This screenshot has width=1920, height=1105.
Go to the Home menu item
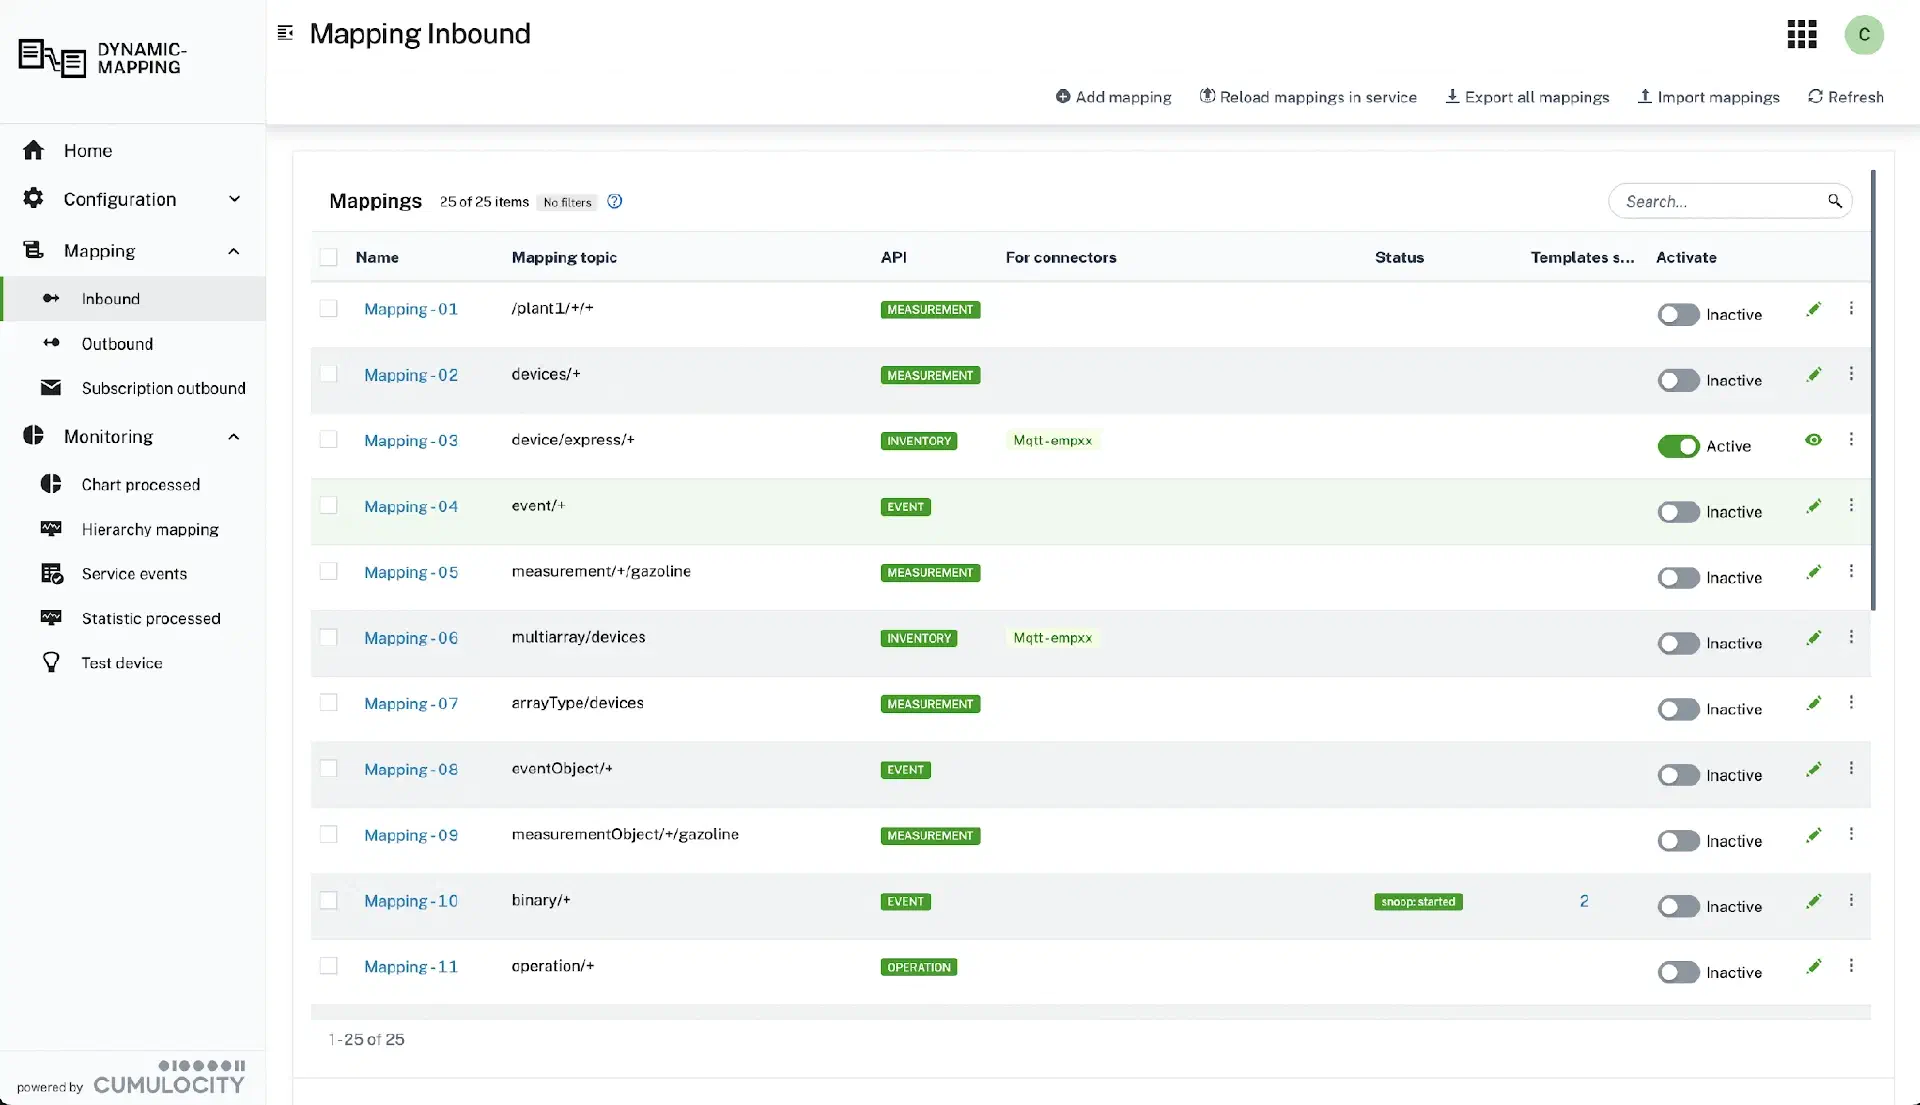pyautogui.click(x=88, y=150)
